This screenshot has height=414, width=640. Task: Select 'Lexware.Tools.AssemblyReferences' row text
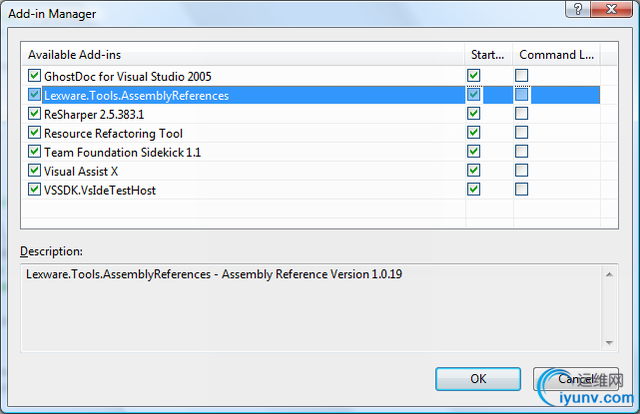(136, 96)
